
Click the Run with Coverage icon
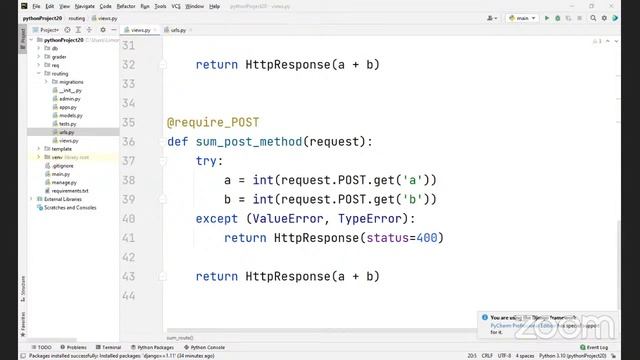pyautogui.click(x=568, y=18)
